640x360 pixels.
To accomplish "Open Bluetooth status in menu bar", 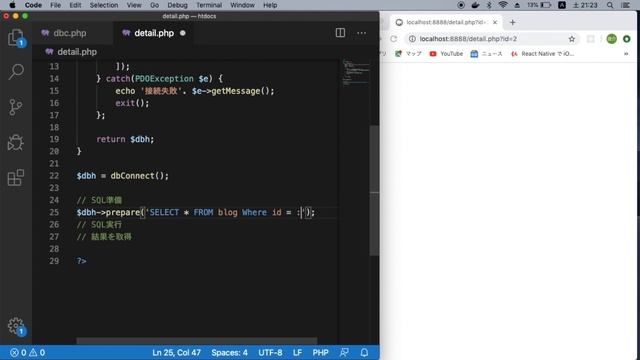I will pos(489,5).
